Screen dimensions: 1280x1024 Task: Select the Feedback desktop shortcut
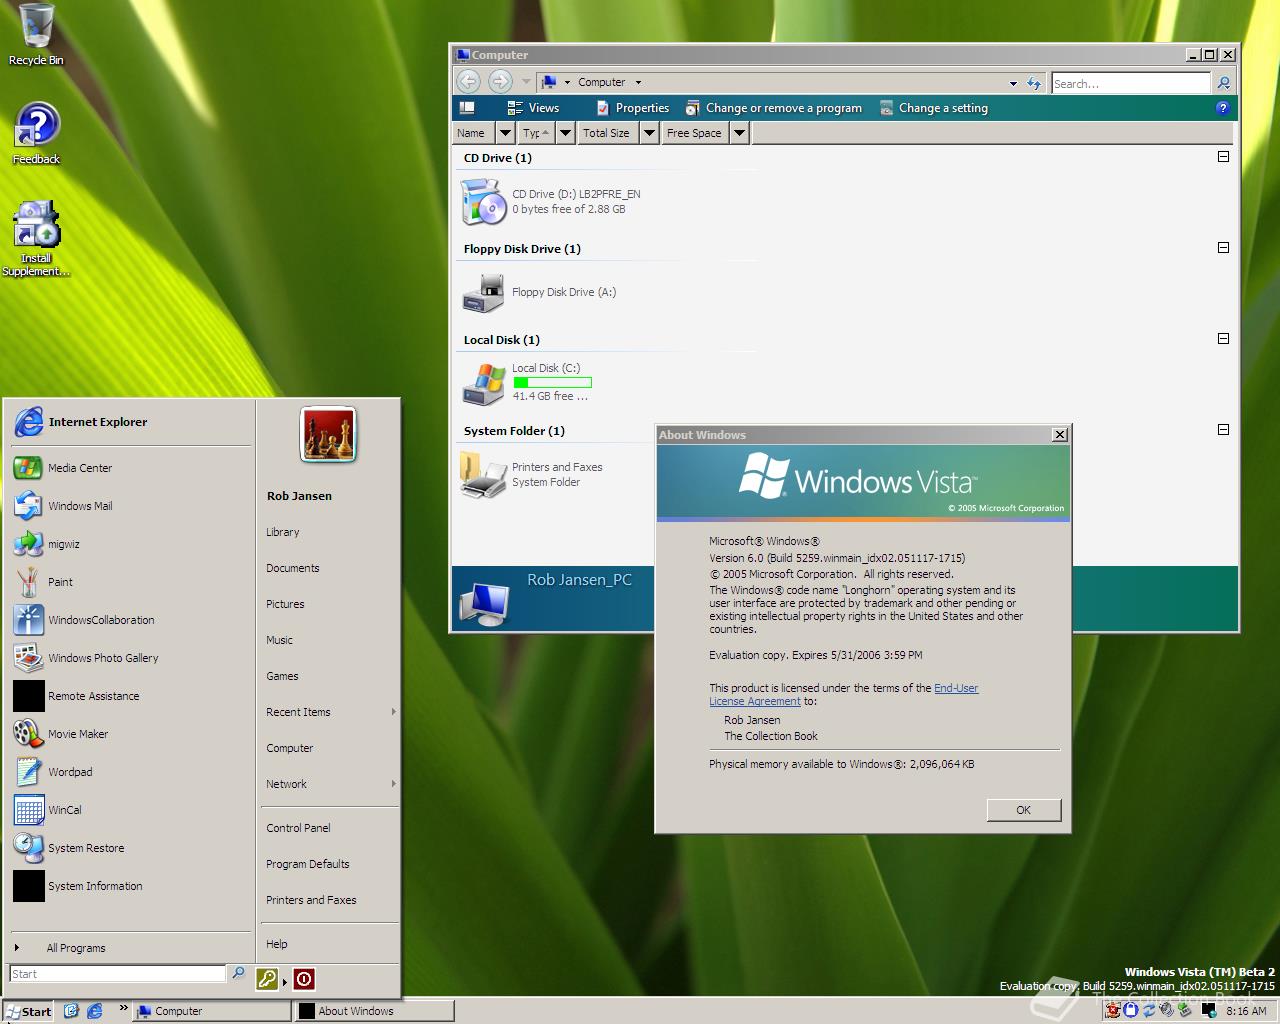pos(36,134)
